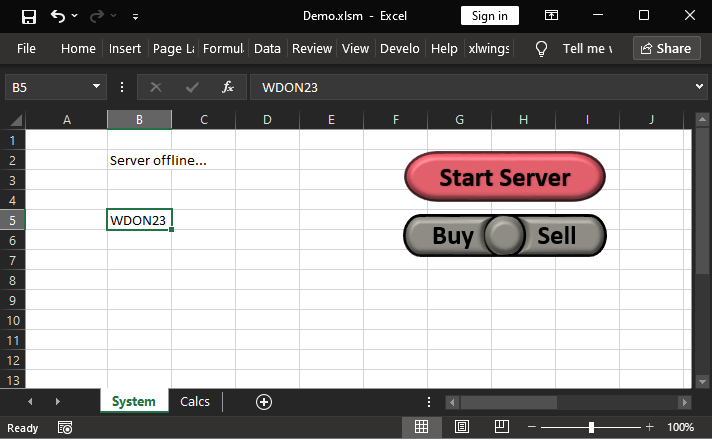This screenshot has height=439, width=712.
Task: Click the Undo arrow icon
Action: click(58, 16)
